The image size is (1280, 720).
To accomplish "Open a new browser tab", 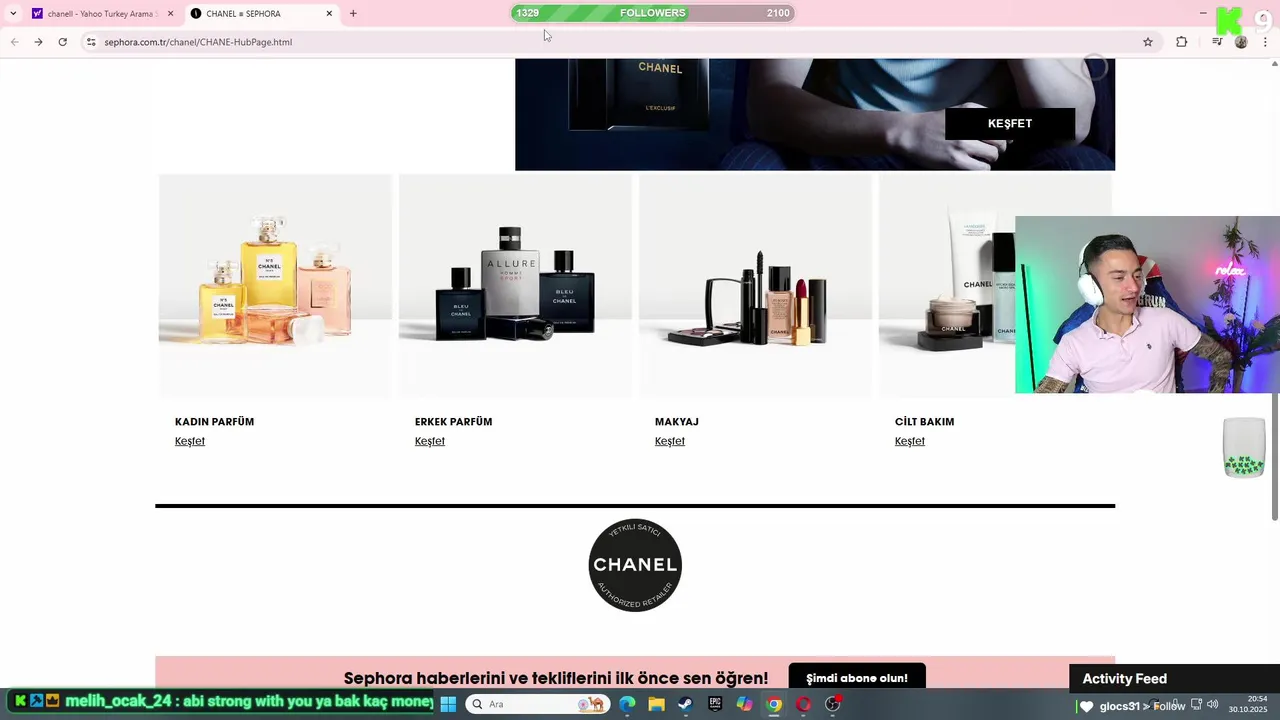I will 353,14.
